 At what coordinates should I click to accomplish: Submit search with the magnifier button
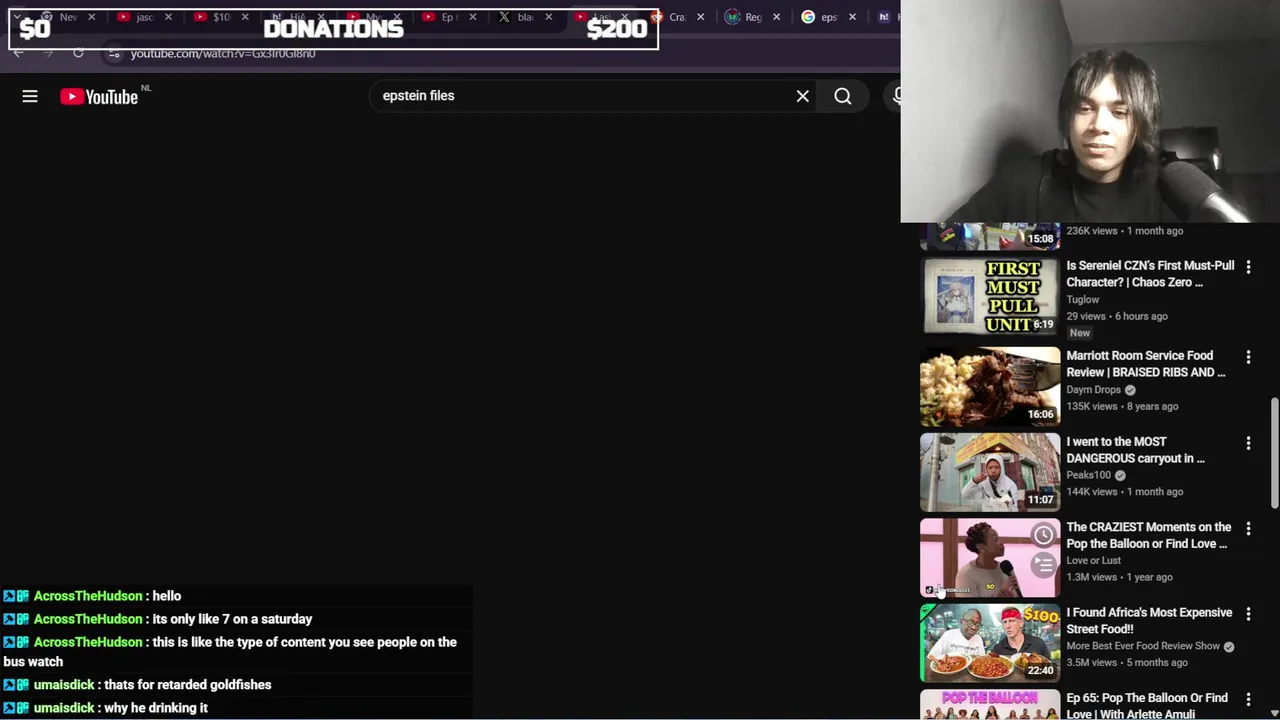843,96
